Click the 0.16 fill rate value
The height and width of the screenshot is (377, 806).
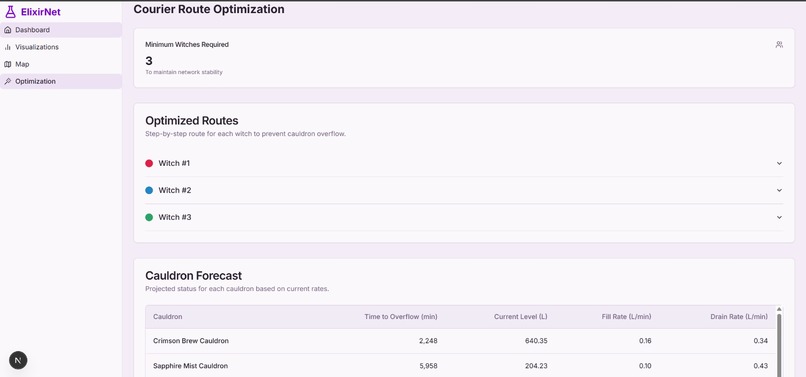coord(645,341)
